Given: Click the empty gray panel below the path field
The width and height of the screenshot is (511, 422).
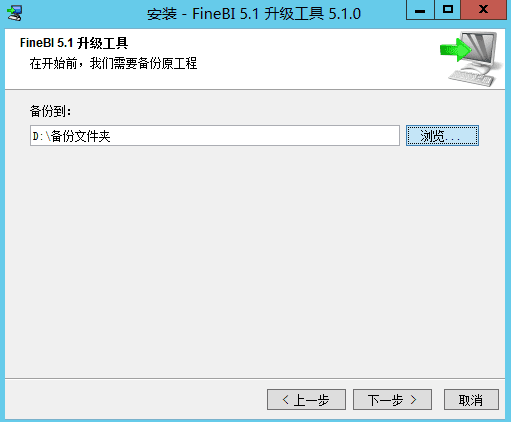Looking at the screenshot, I should 255,262.
